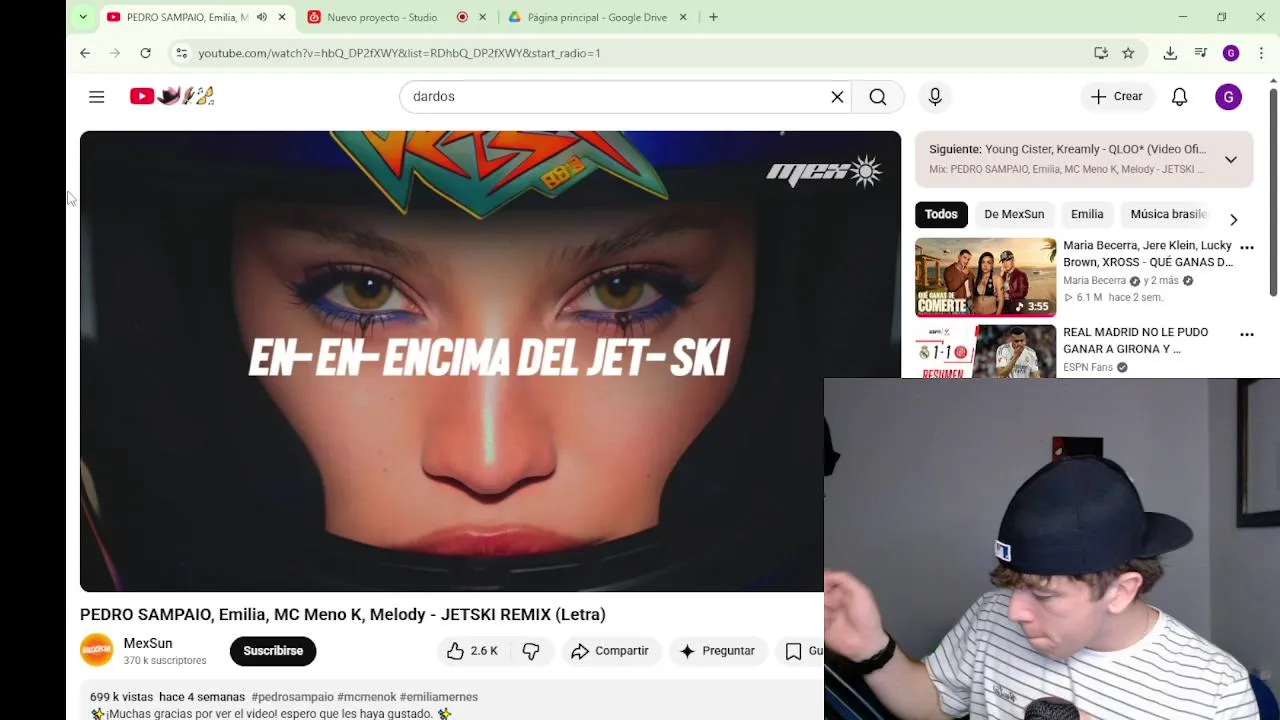Screen dimensions: 1280x720
Task: Open options for Real Madrid video
Action: click(x=1247, y=334)
